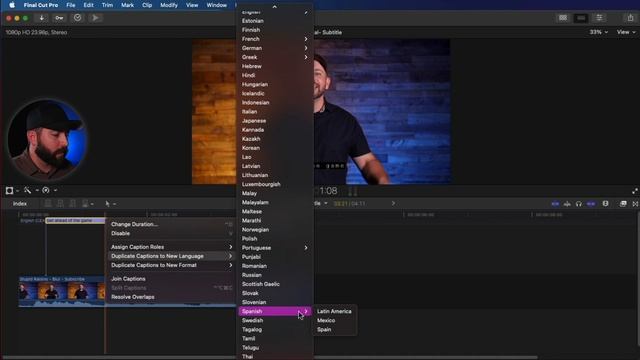Toggle the timeline panel icon
640x360 pixels.
click(581, 18)
